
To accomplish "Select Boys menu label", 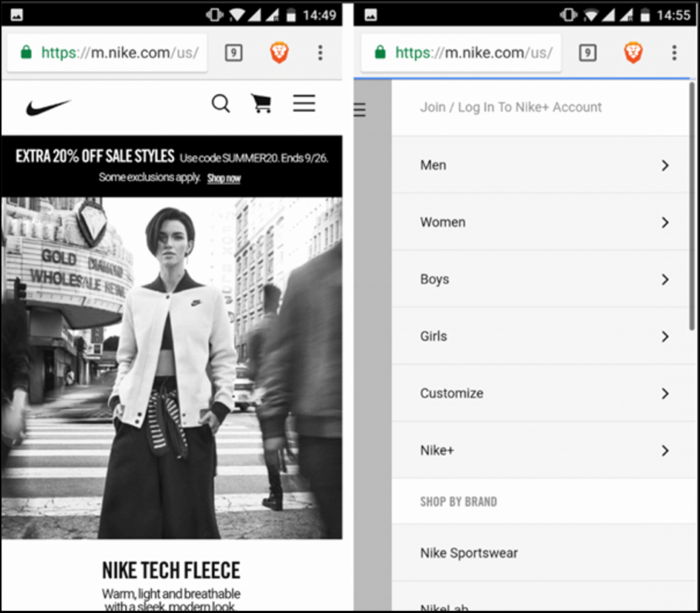I will click(434, 279).
